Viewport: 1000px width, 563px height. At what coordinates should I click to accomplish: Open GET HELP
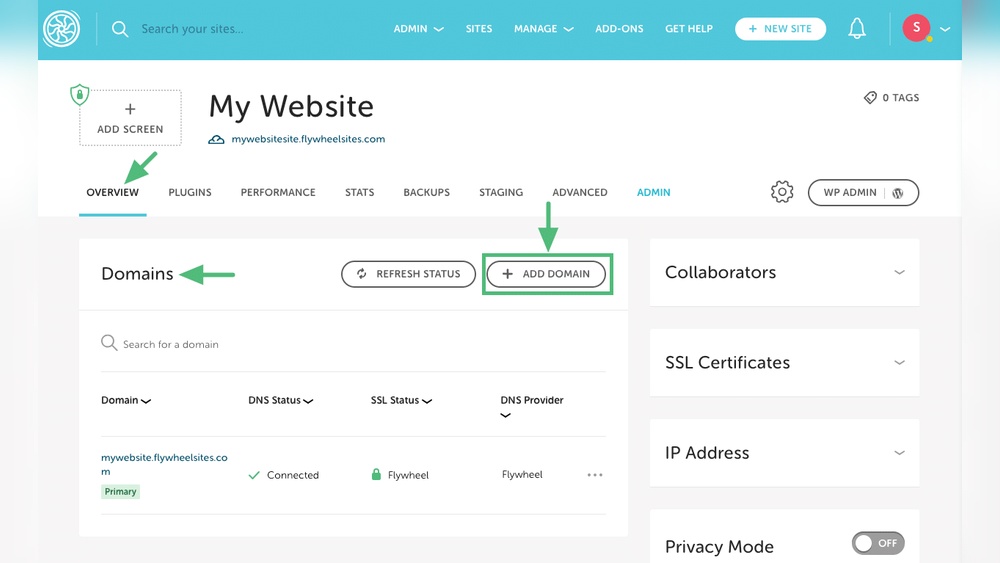point(689,29)
